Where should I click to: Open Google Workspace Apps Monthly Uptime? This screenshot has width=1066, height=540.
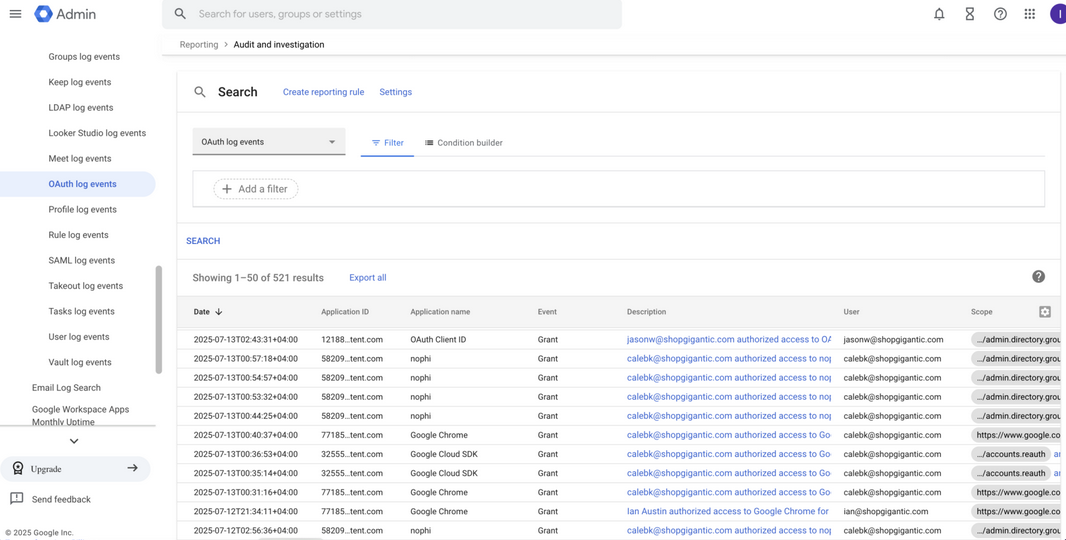click(80, 415)
